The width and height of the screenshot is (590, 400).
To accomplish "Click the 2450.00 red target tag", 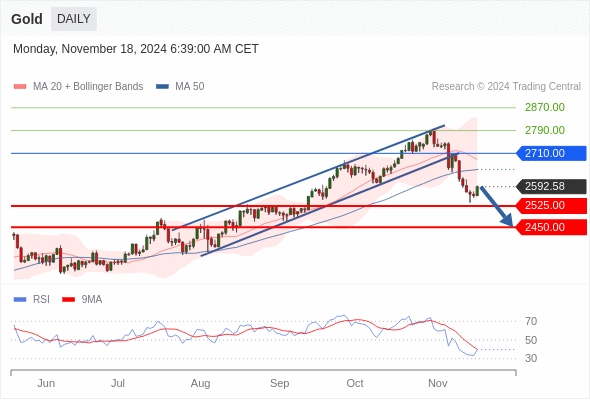I will [551, 227].
